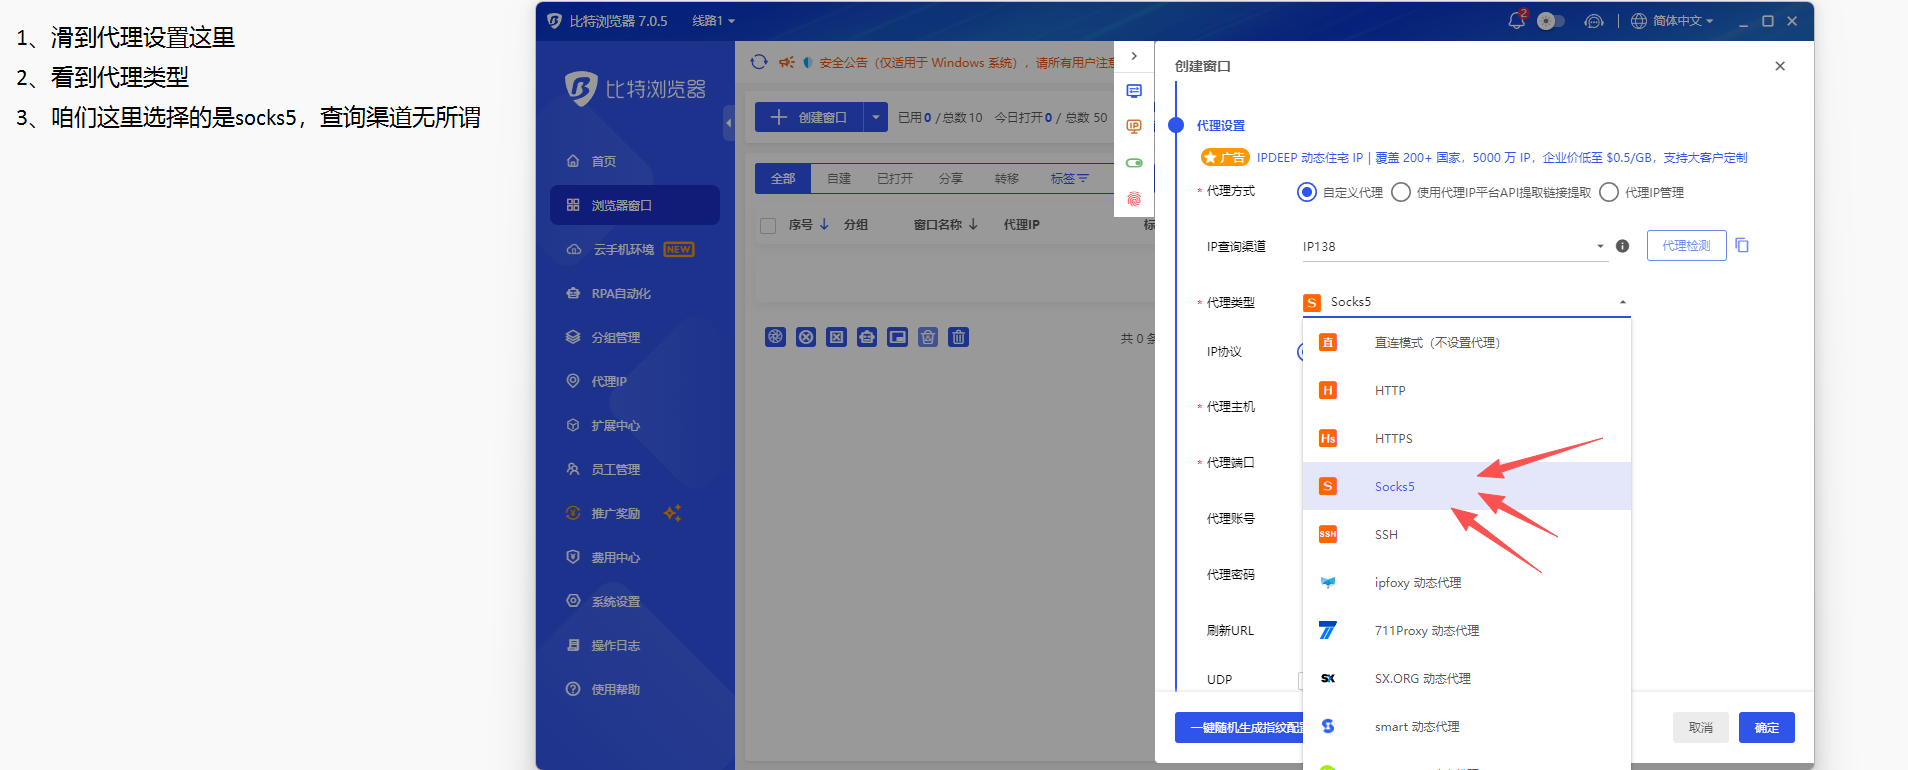Click the copy icon beside 代理检测

point(1742,245)
